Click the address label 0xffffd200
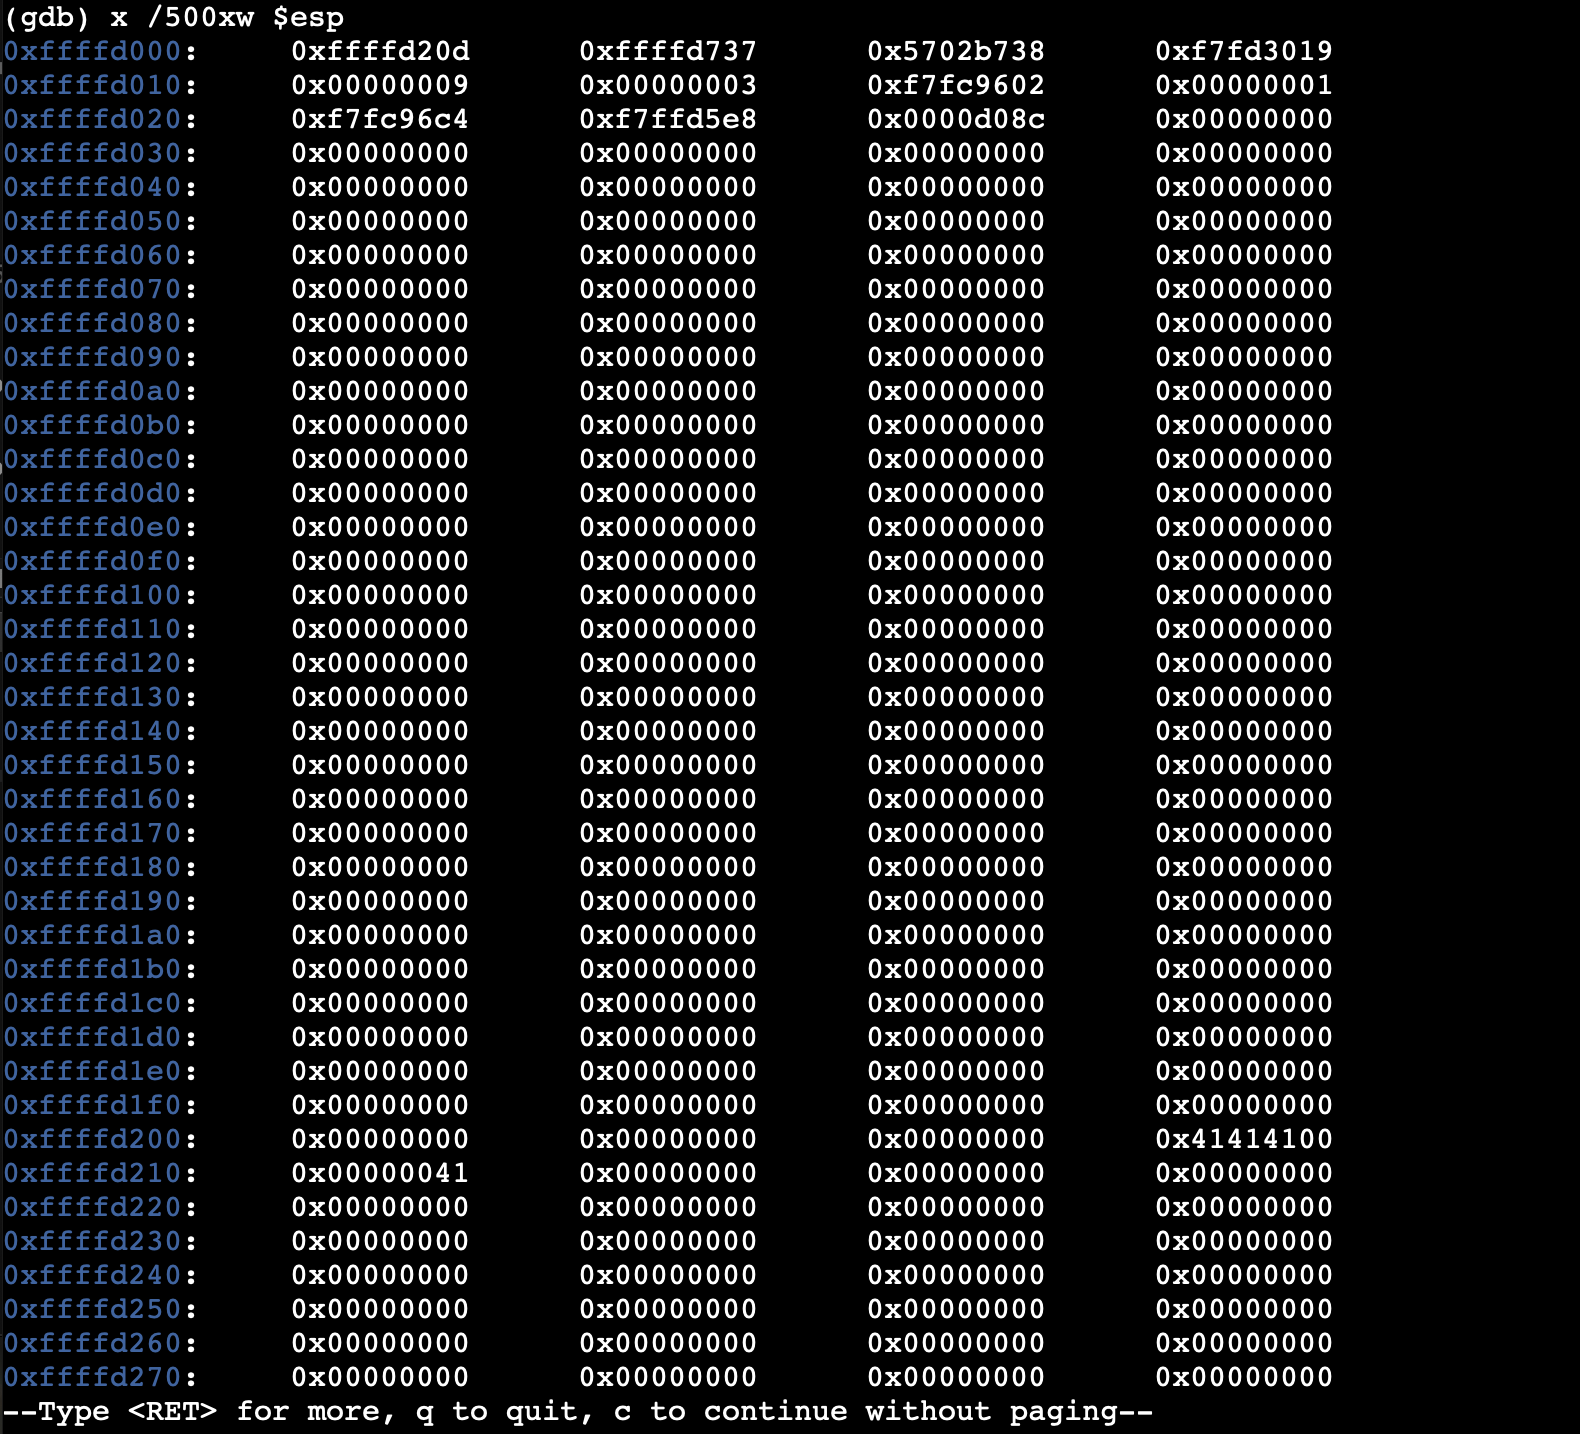The width and height of the screenshot is (1580, 1434). click(93, 1139)
